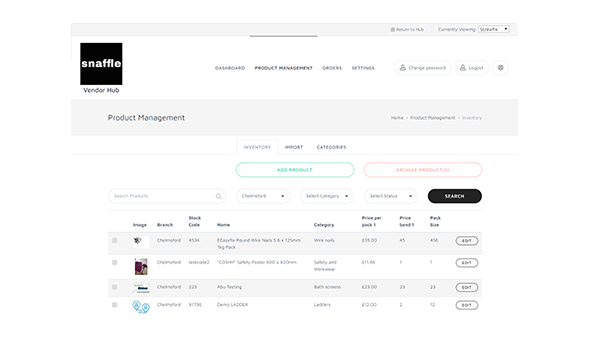Switch to Import tab
590x360 pixels.
293,147
